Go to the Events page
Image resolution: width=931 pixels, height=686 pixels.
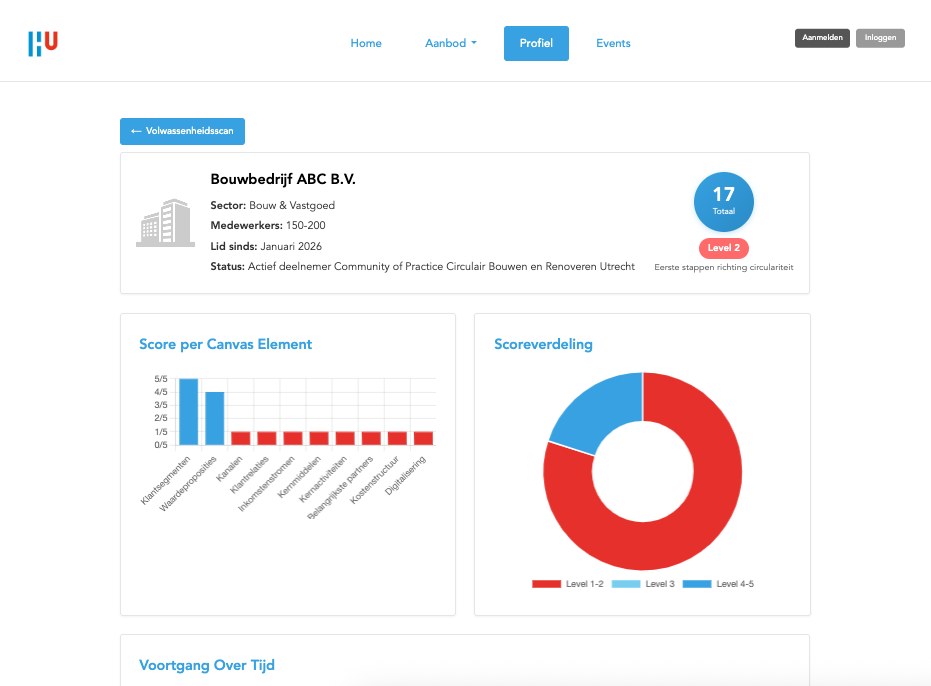613,43
